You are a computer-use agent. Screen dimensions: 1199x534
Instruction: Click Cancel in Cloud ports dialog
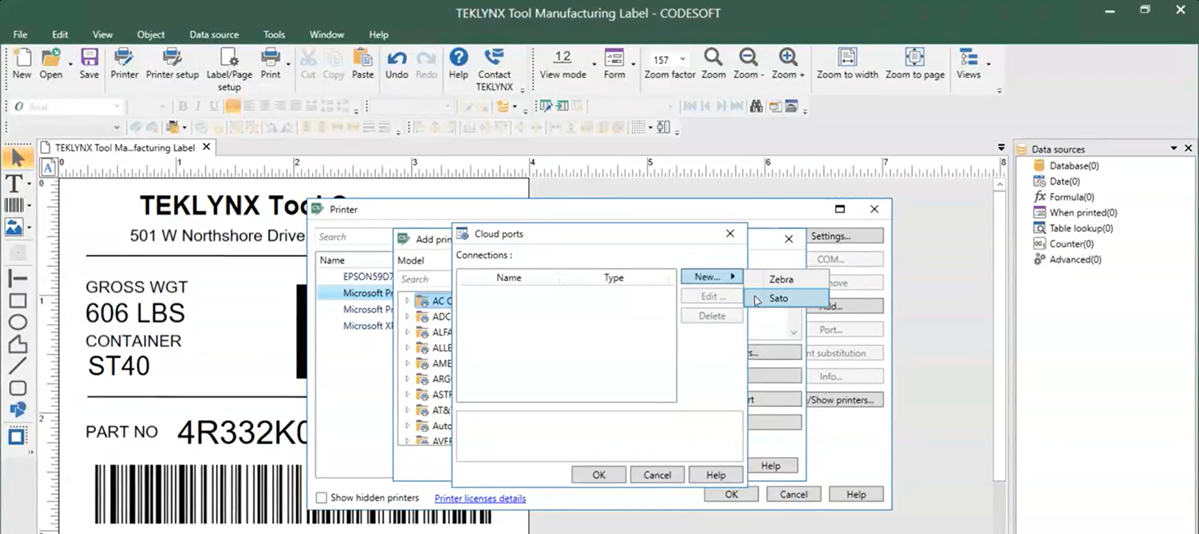(657, 475)
